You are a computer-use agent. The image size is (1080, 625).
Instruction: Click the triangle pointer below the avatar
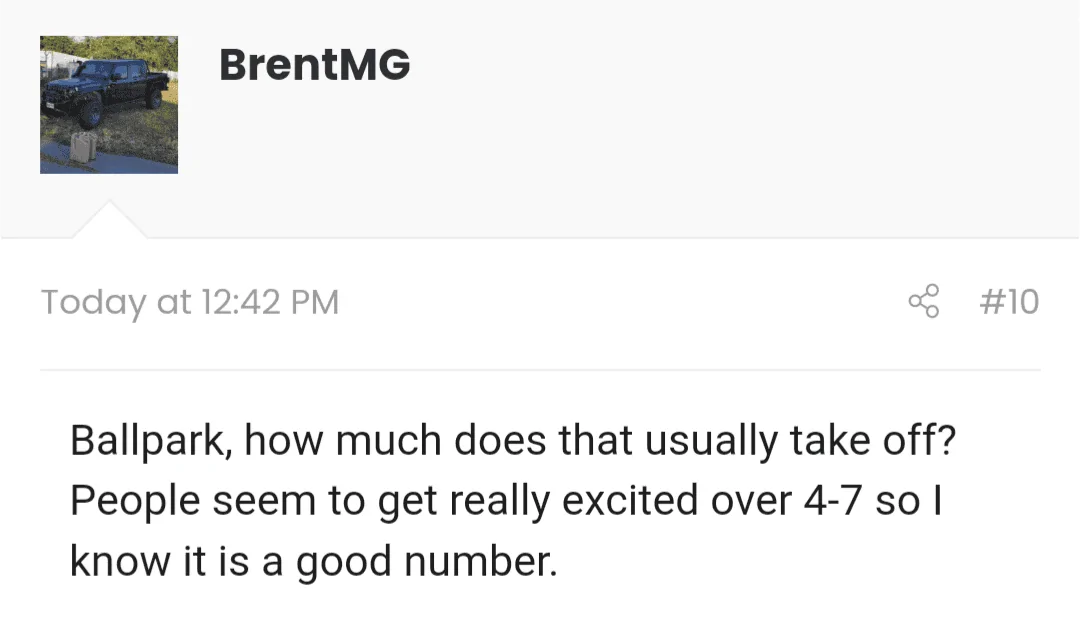(x=110, y=221)
